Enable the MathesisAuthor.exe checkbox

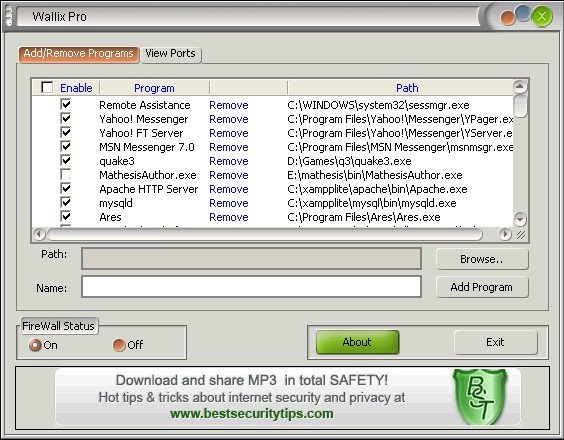[x=65, y=175]
